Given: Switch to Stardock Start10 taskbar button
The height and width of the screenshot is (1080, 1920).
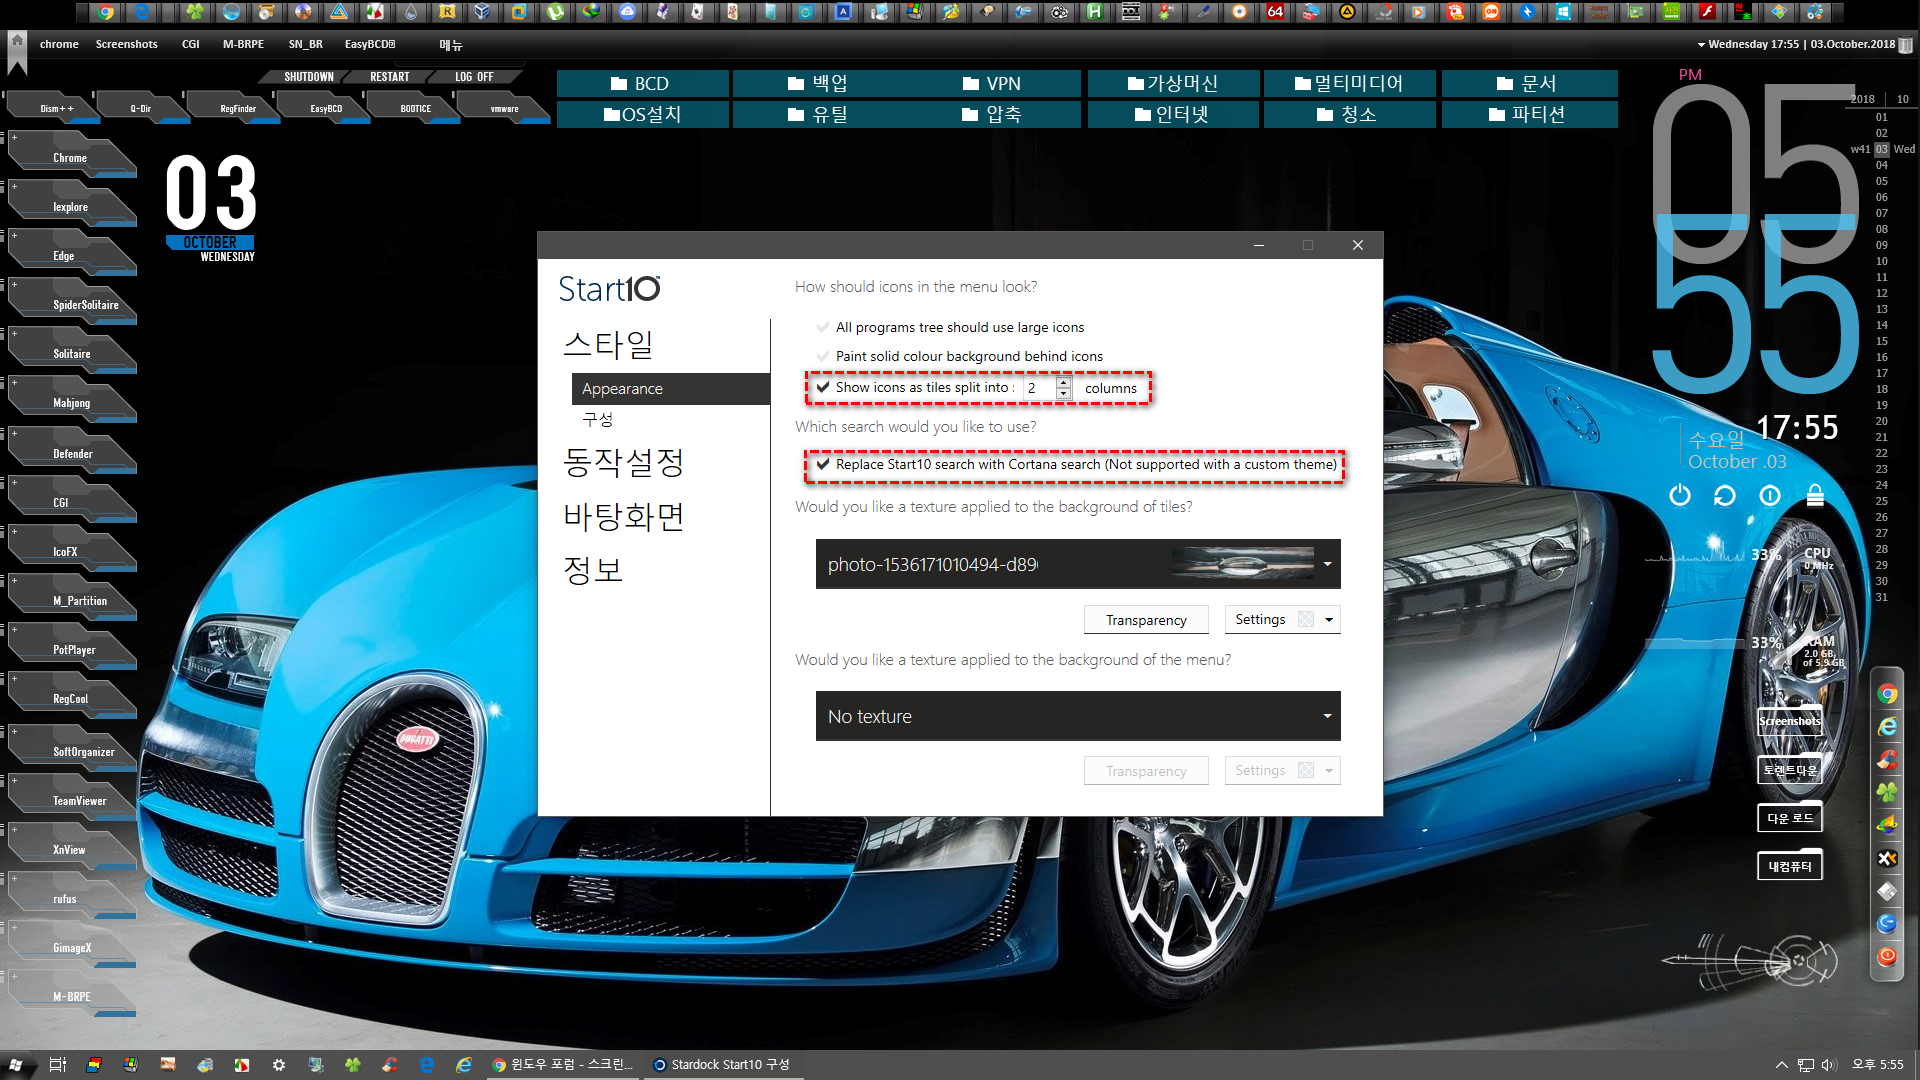Looking at the screenshot, I should [722, 1065].
